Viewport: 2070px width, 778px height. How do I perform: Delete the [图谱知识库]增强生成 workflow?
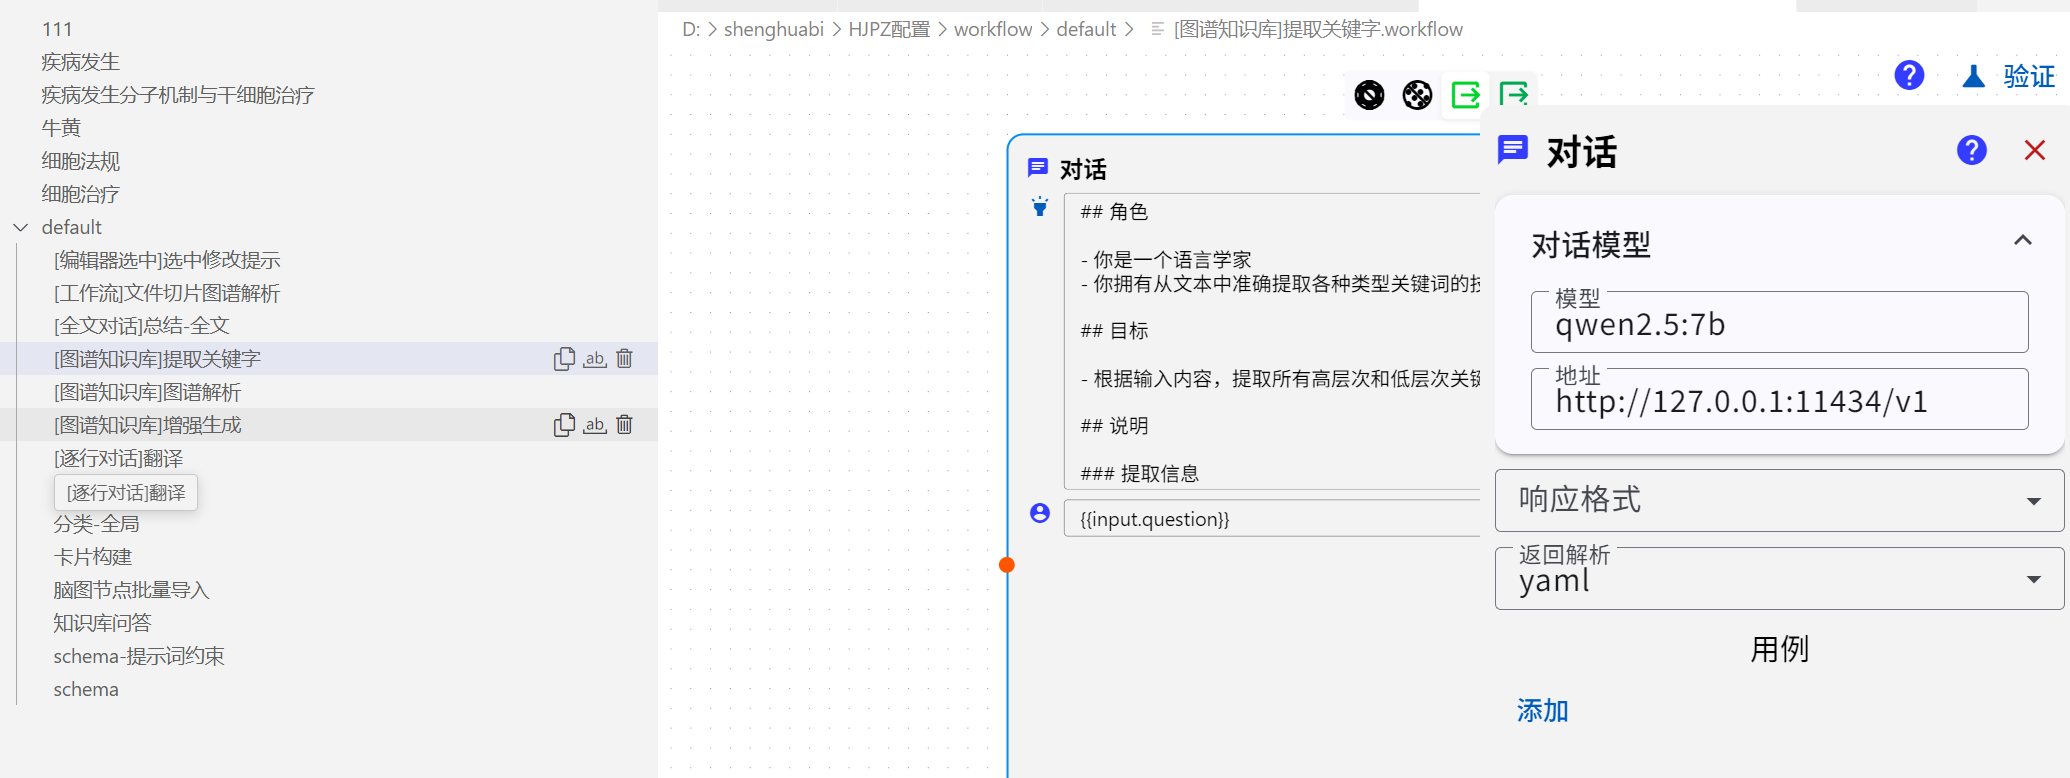point(625,425)
